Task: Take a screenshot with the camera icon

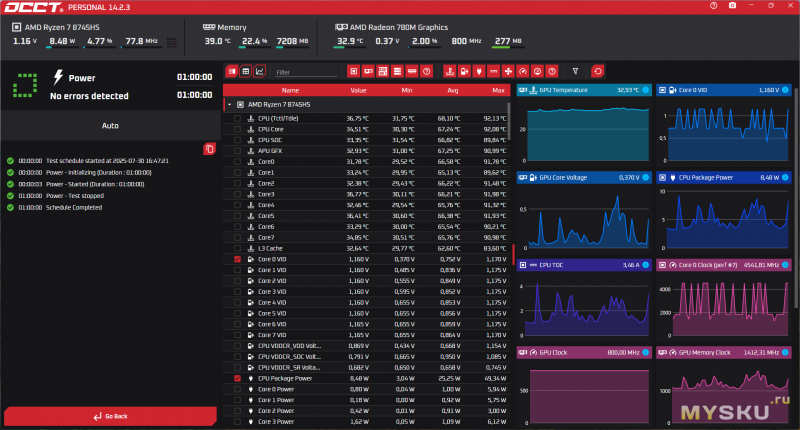Action: click(732, 6)
